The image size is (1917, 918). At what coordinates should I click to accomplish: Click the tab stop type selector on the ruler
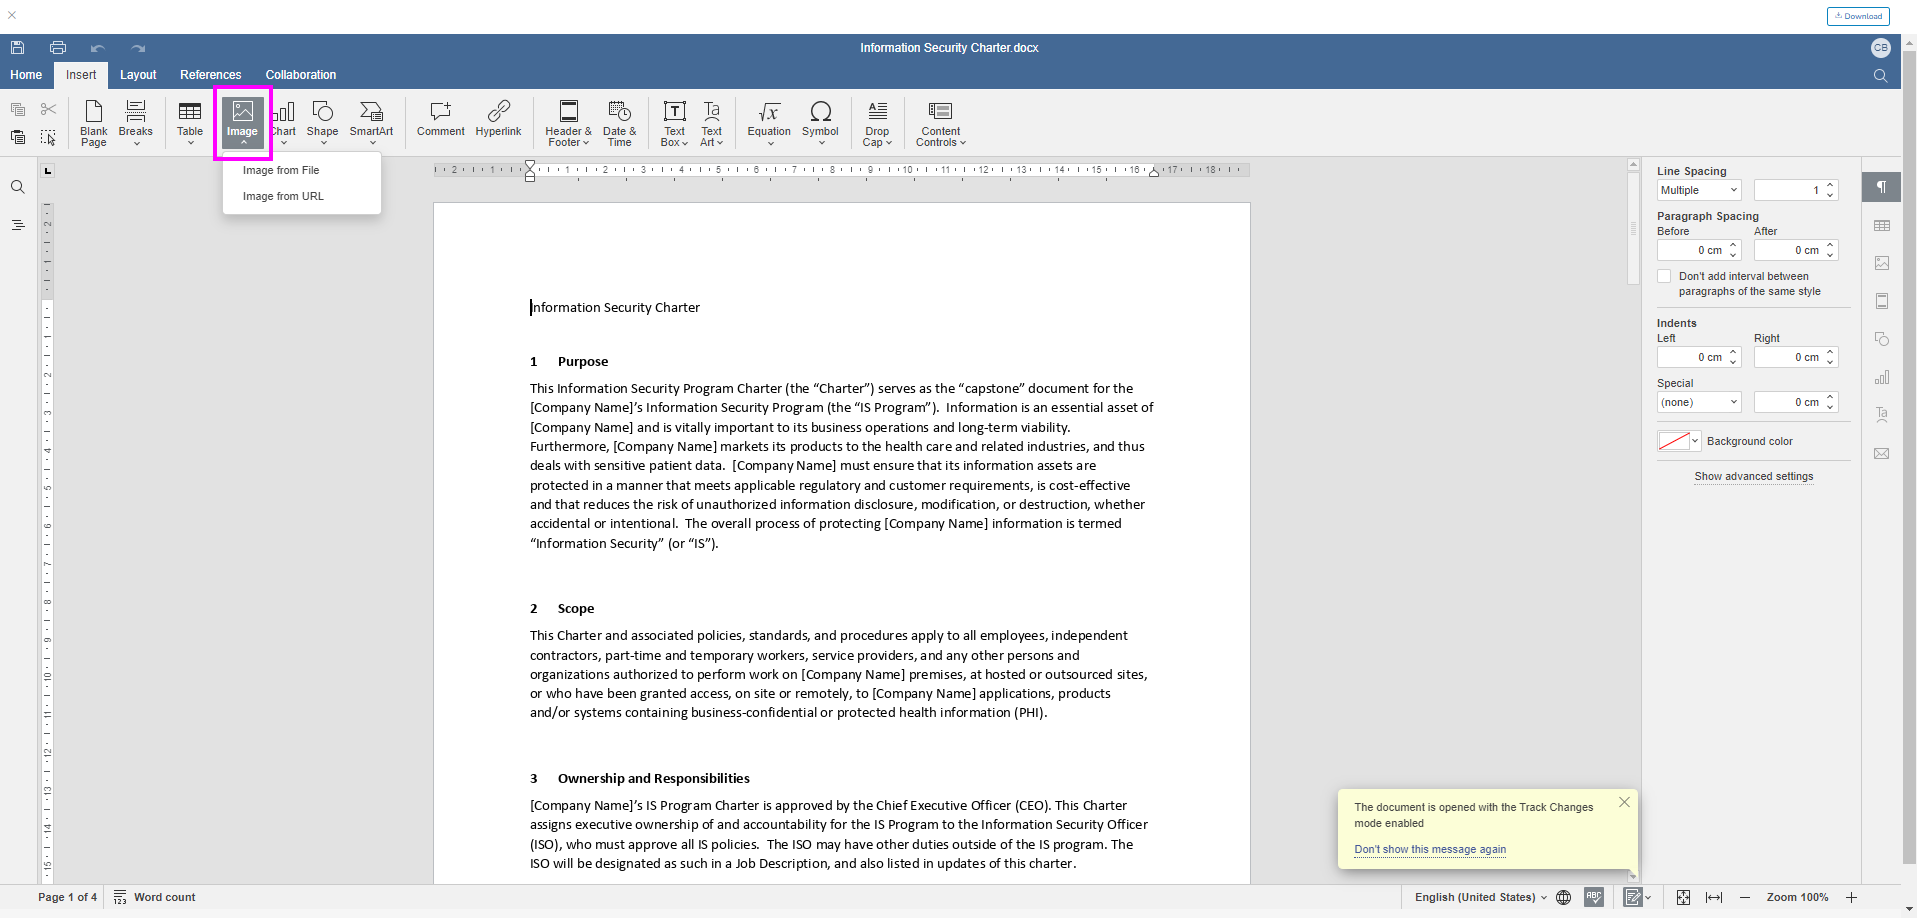(x=47, y=171)
